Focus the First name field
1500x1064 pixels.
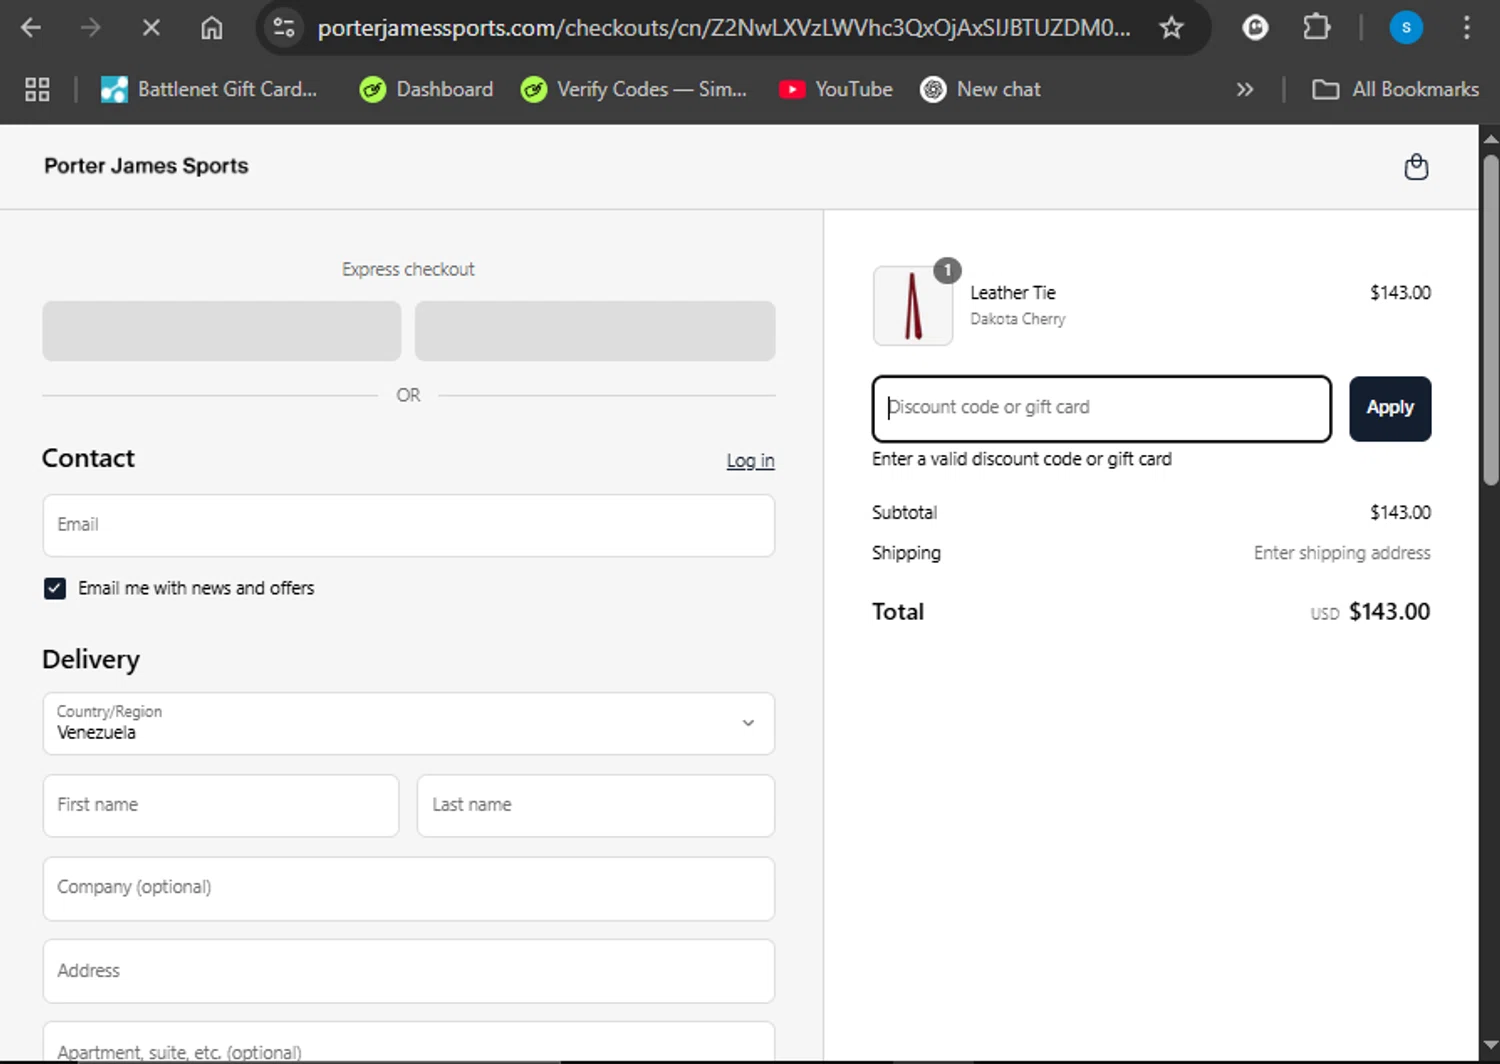point(221,805)
